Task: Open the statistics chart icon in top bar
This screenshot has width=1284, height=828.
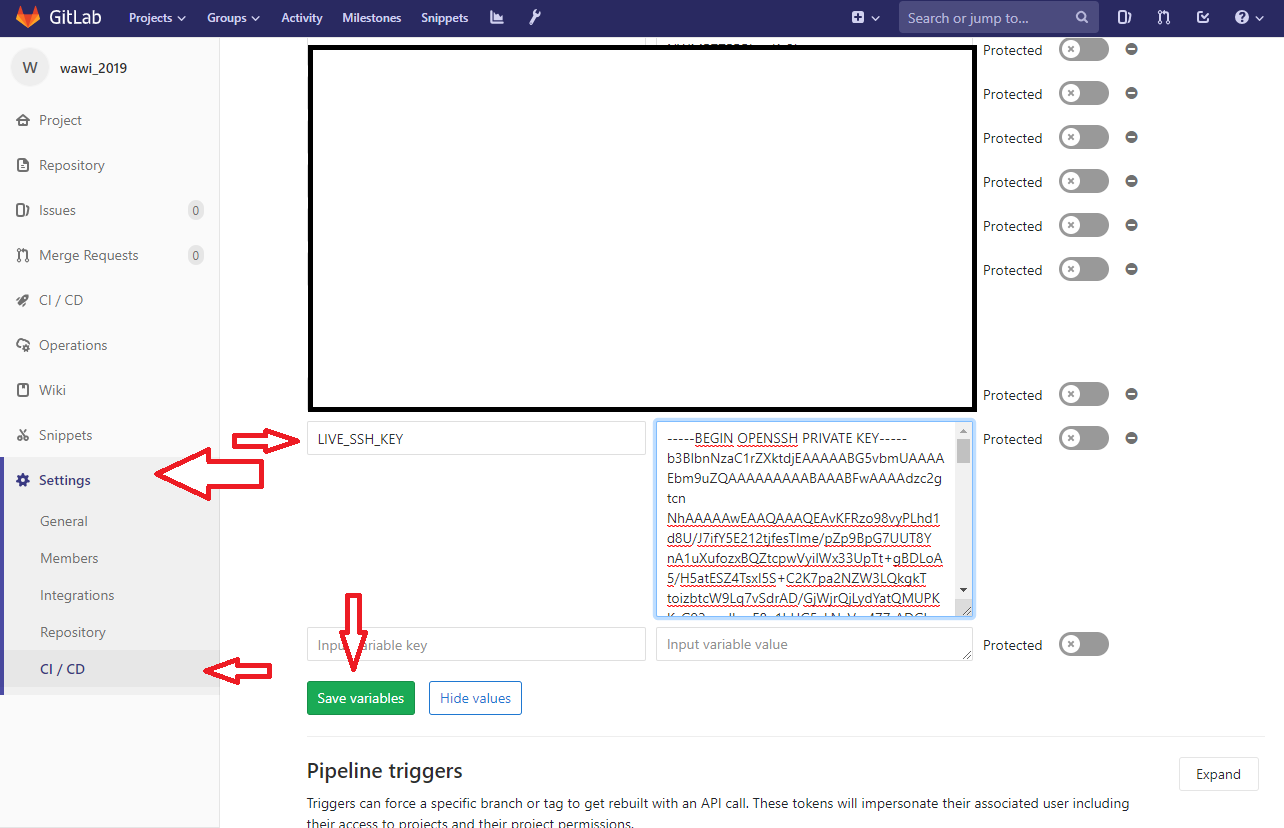Action: (496, 17)
